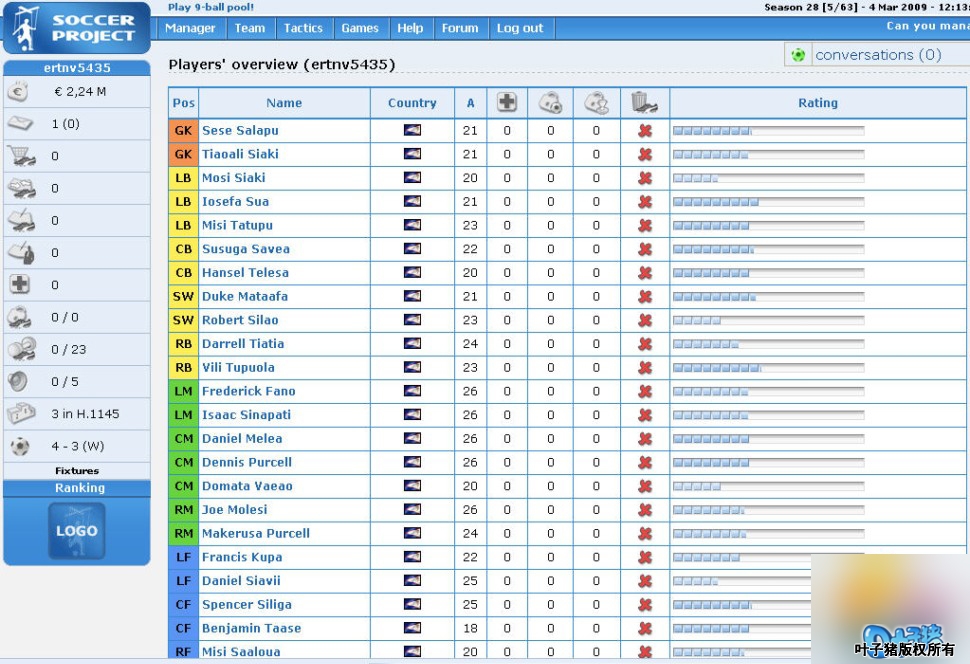Click the Play 9-ball pool link
970x664 pixels.
tap(211, 7)
